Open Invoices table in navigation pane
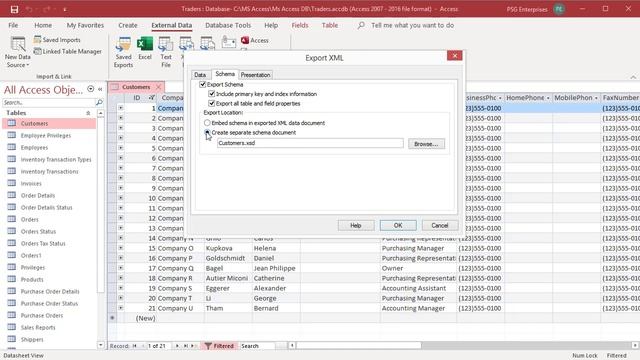 [31, 183]
